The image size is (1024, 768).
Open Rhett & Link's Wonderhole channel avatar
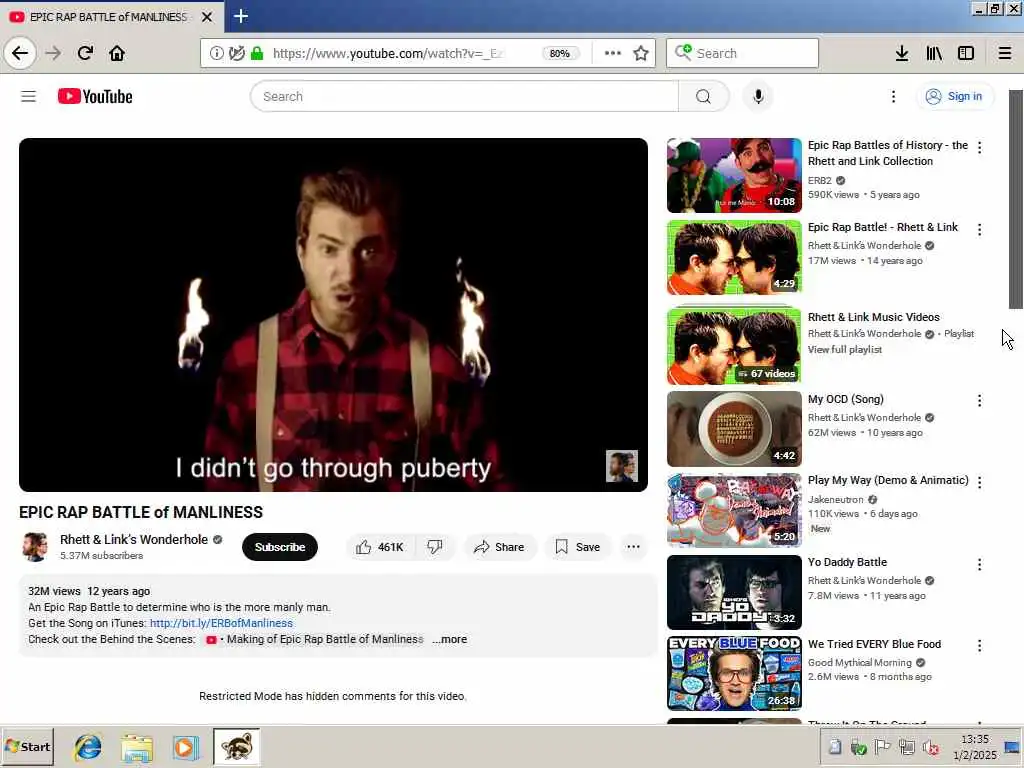pos(35,547)
